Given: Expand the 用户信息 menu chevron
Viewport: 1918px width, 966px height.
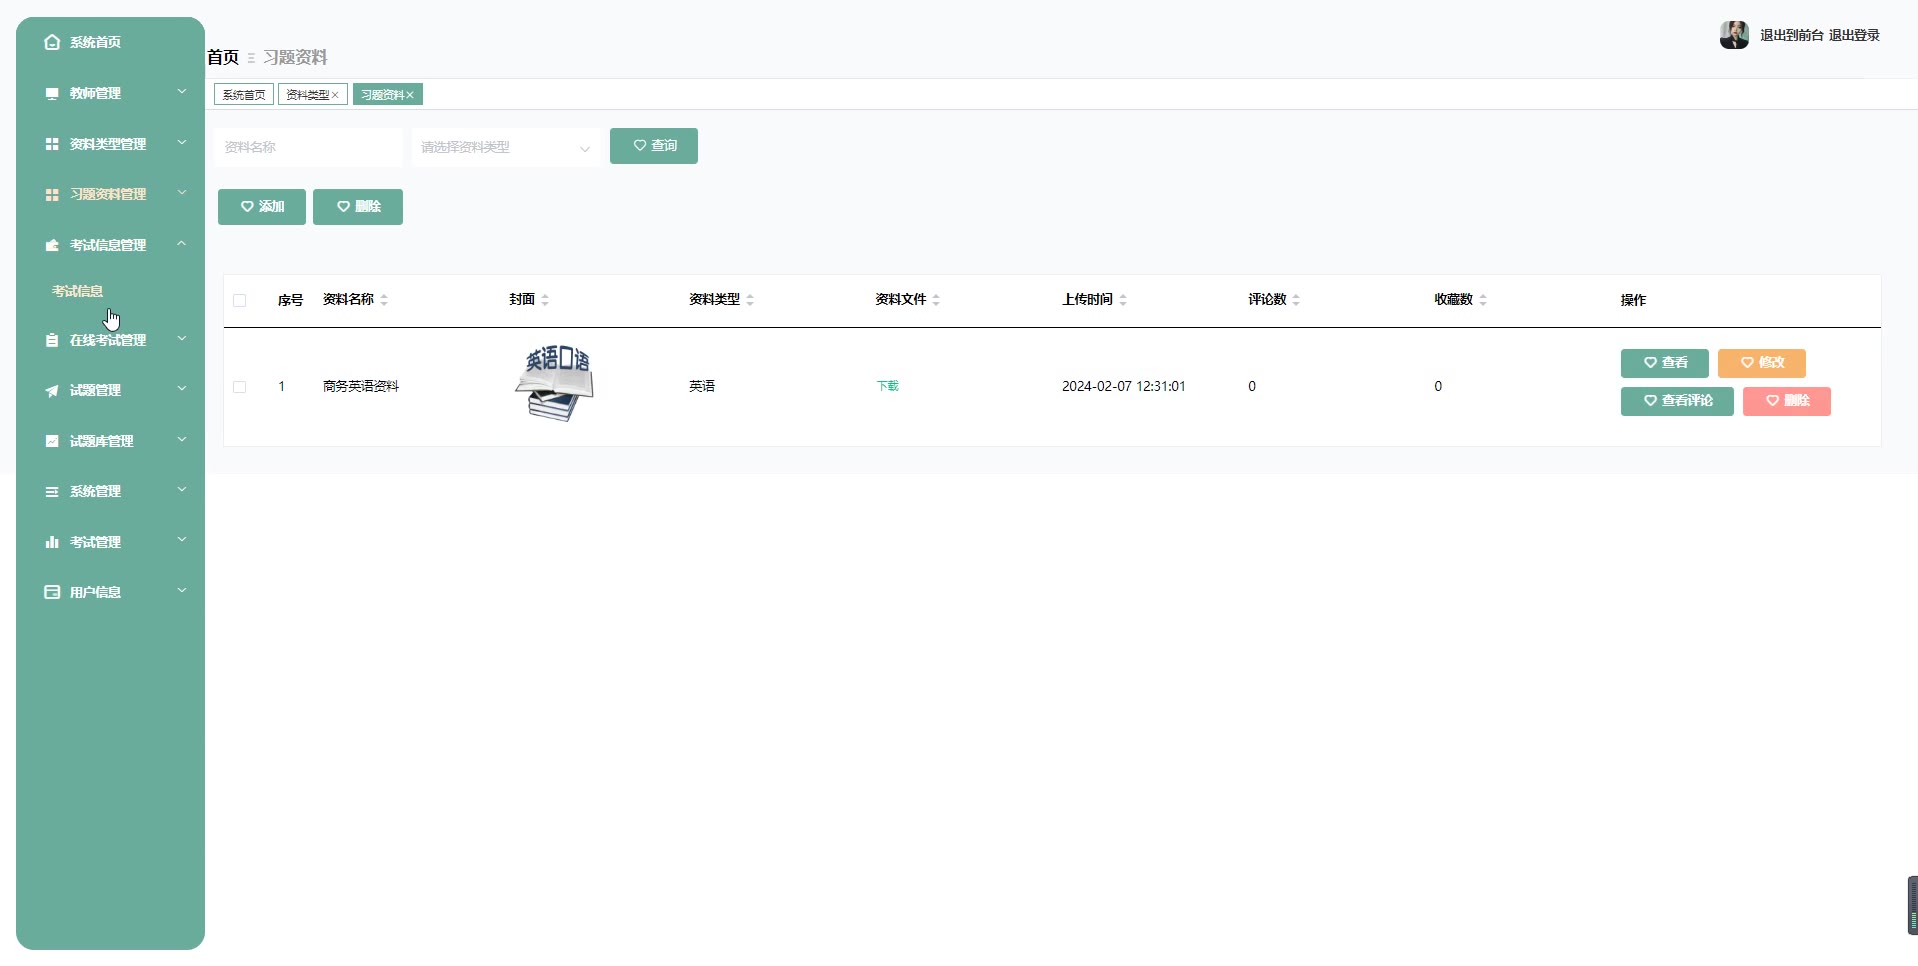Looking at the screenshot, I should [182, 591].
